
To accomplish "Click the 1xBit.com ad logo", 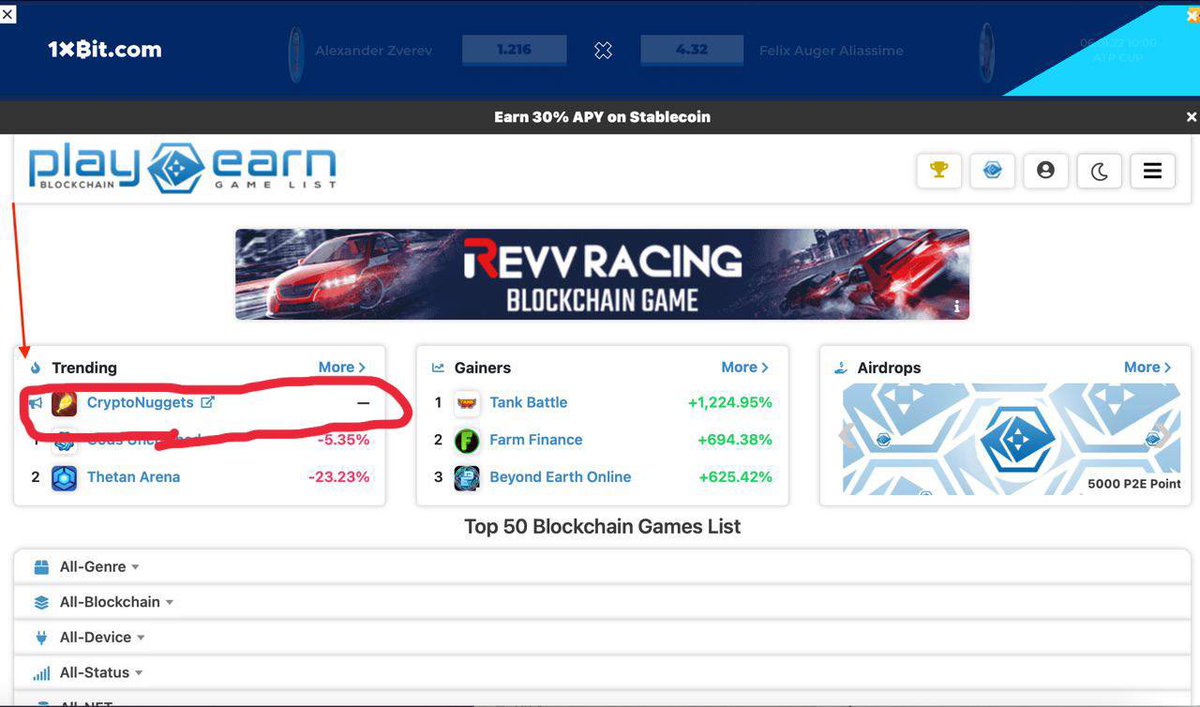I will (104, 50).
